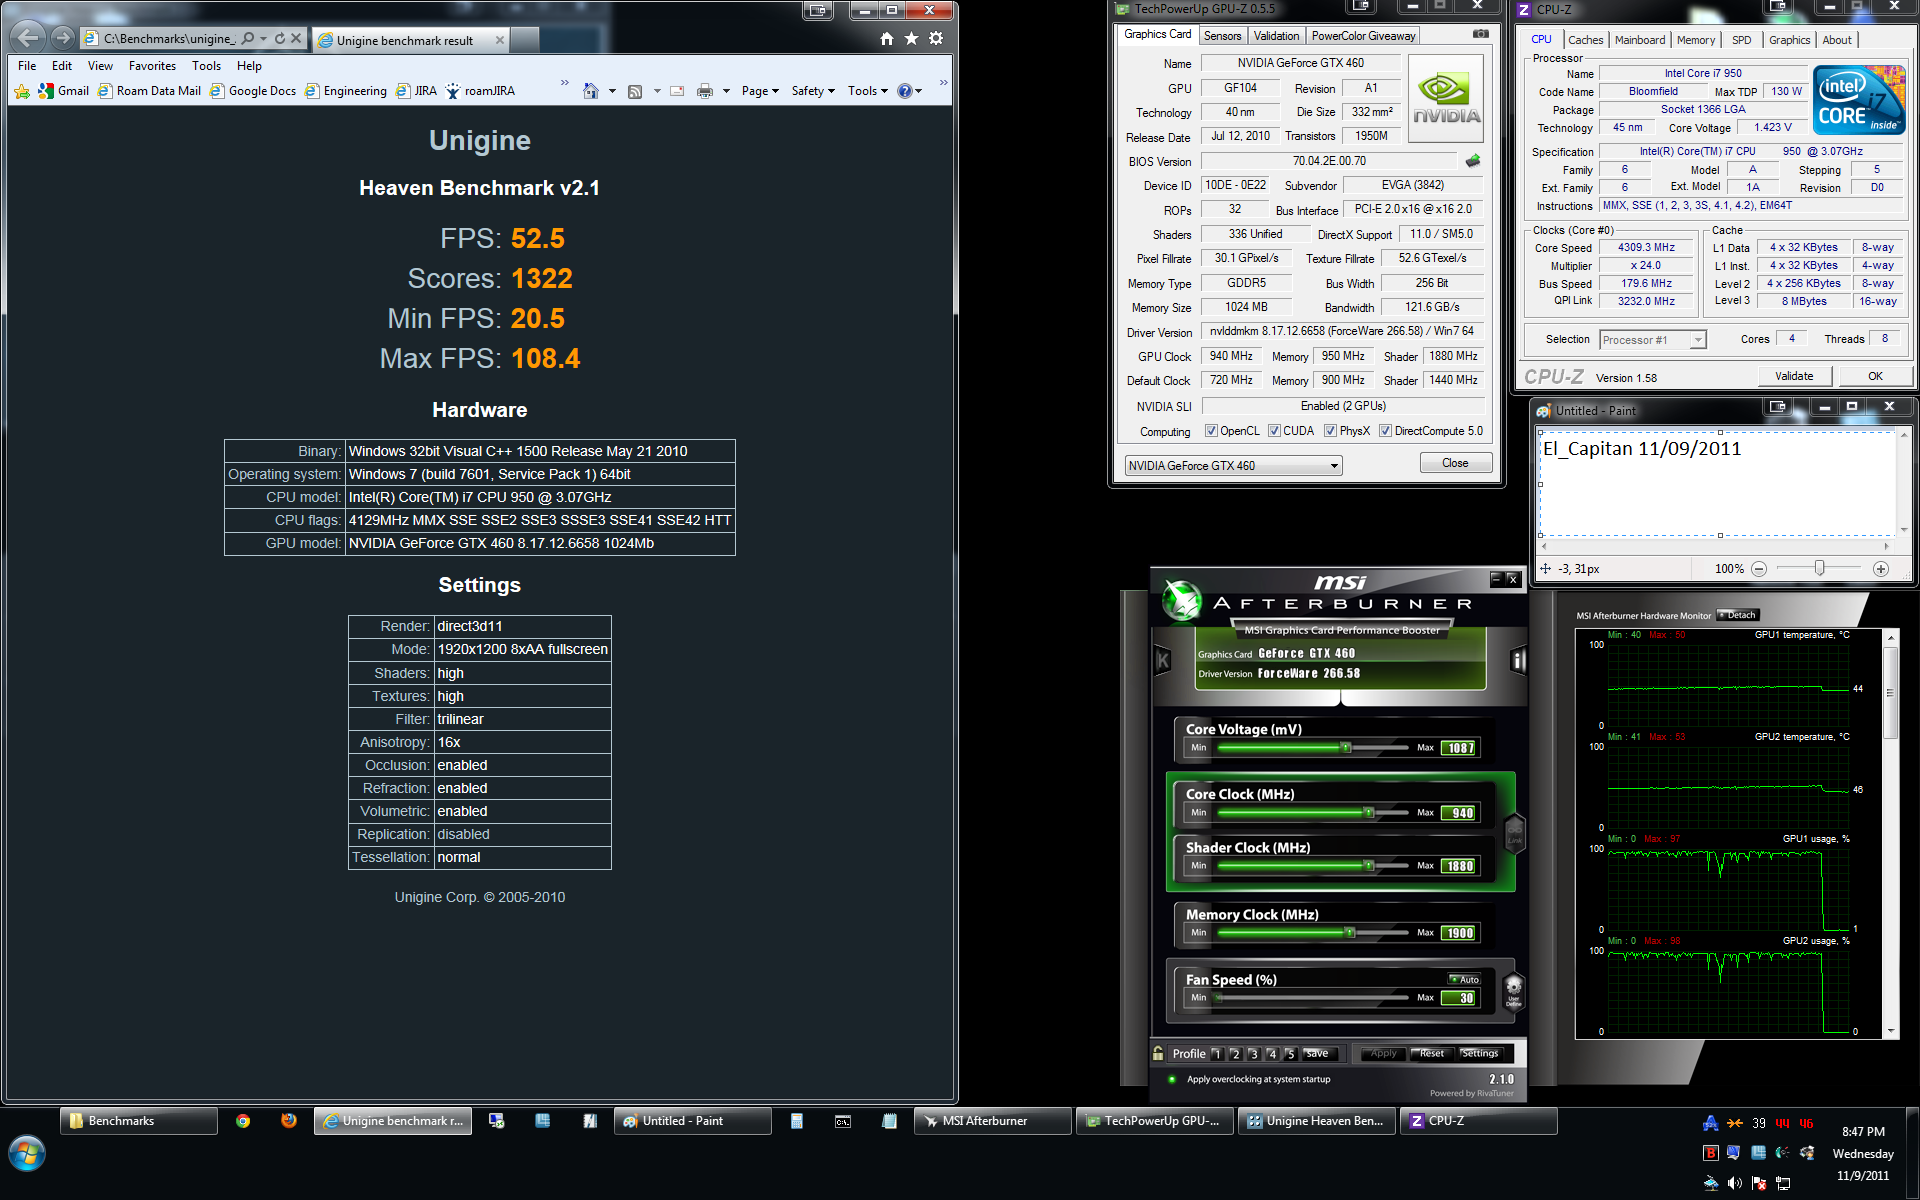This screenshot has height=1200, width=1920.
Task: Adjust the Paint zoom slider handle
Action: [x=1820, y=568]
